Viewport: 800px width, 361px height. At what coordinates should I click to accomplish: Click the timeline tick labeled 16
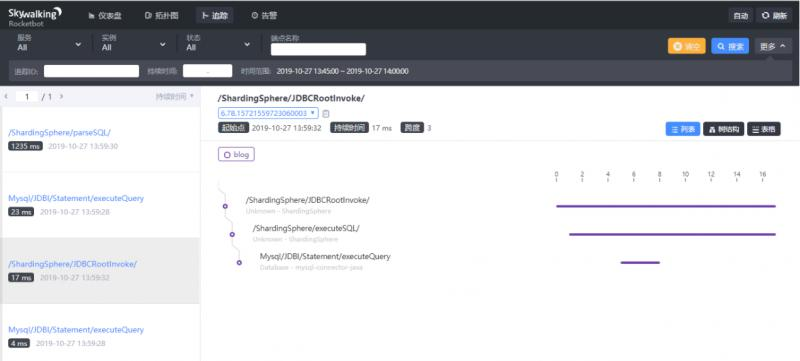pyautogui.click(x=763, y=176)
